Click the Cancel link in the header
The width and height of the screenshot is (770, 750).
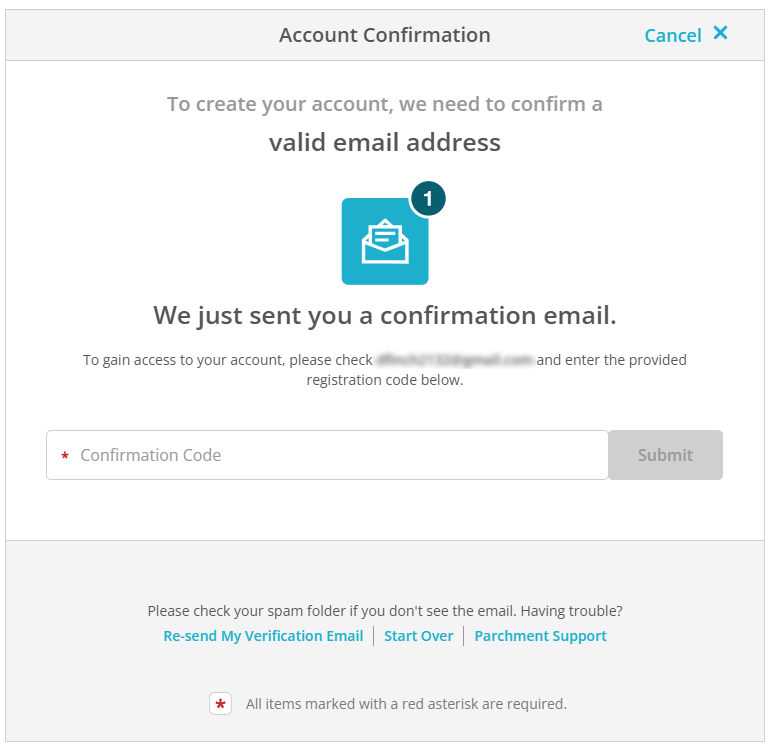point(672,35)
